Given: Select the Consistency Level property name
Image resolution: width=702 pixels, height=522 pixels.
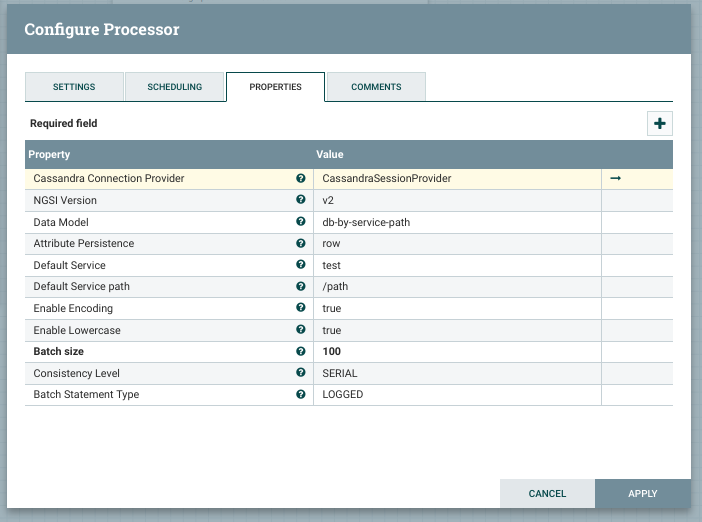Looking at the screenshot, I should click(77, 373).
